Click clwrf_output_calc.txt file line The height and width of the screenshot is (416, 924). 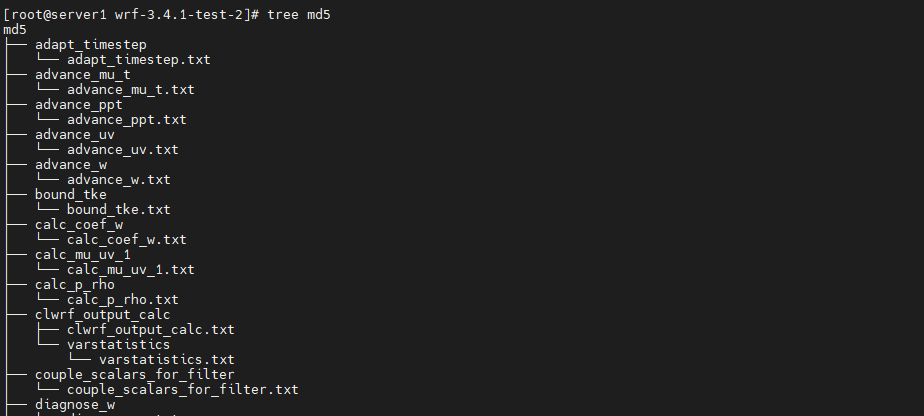[150, 329]
